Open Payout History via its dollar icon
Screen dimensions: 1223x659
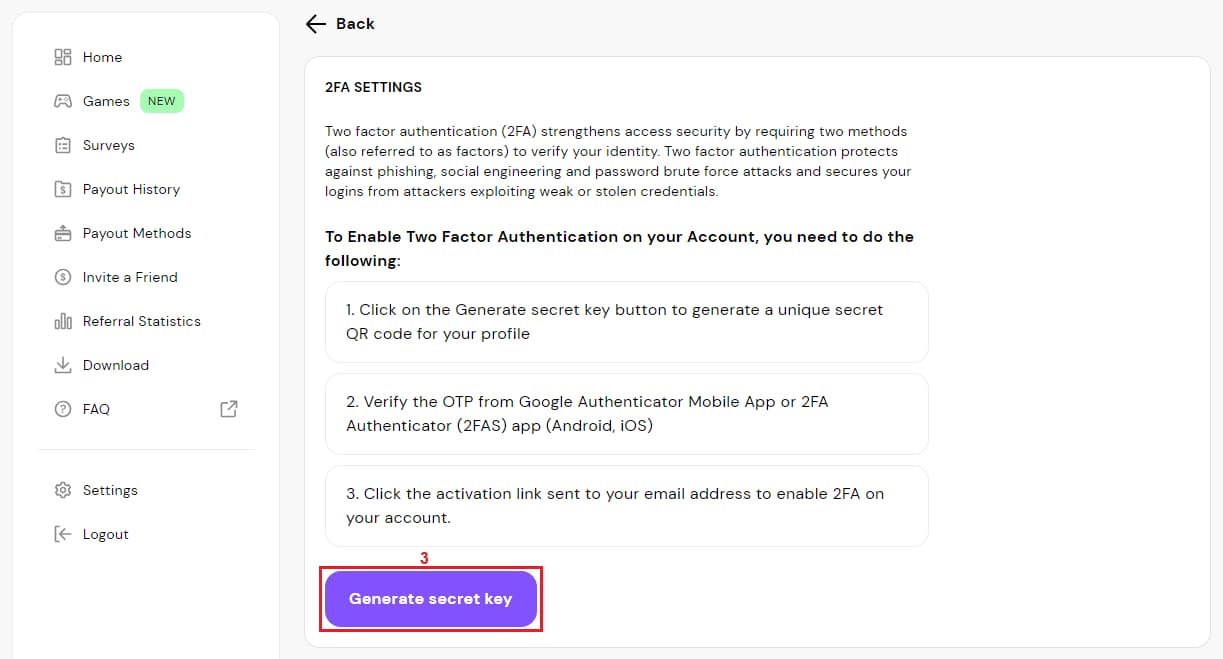click(x=63, y=189)
